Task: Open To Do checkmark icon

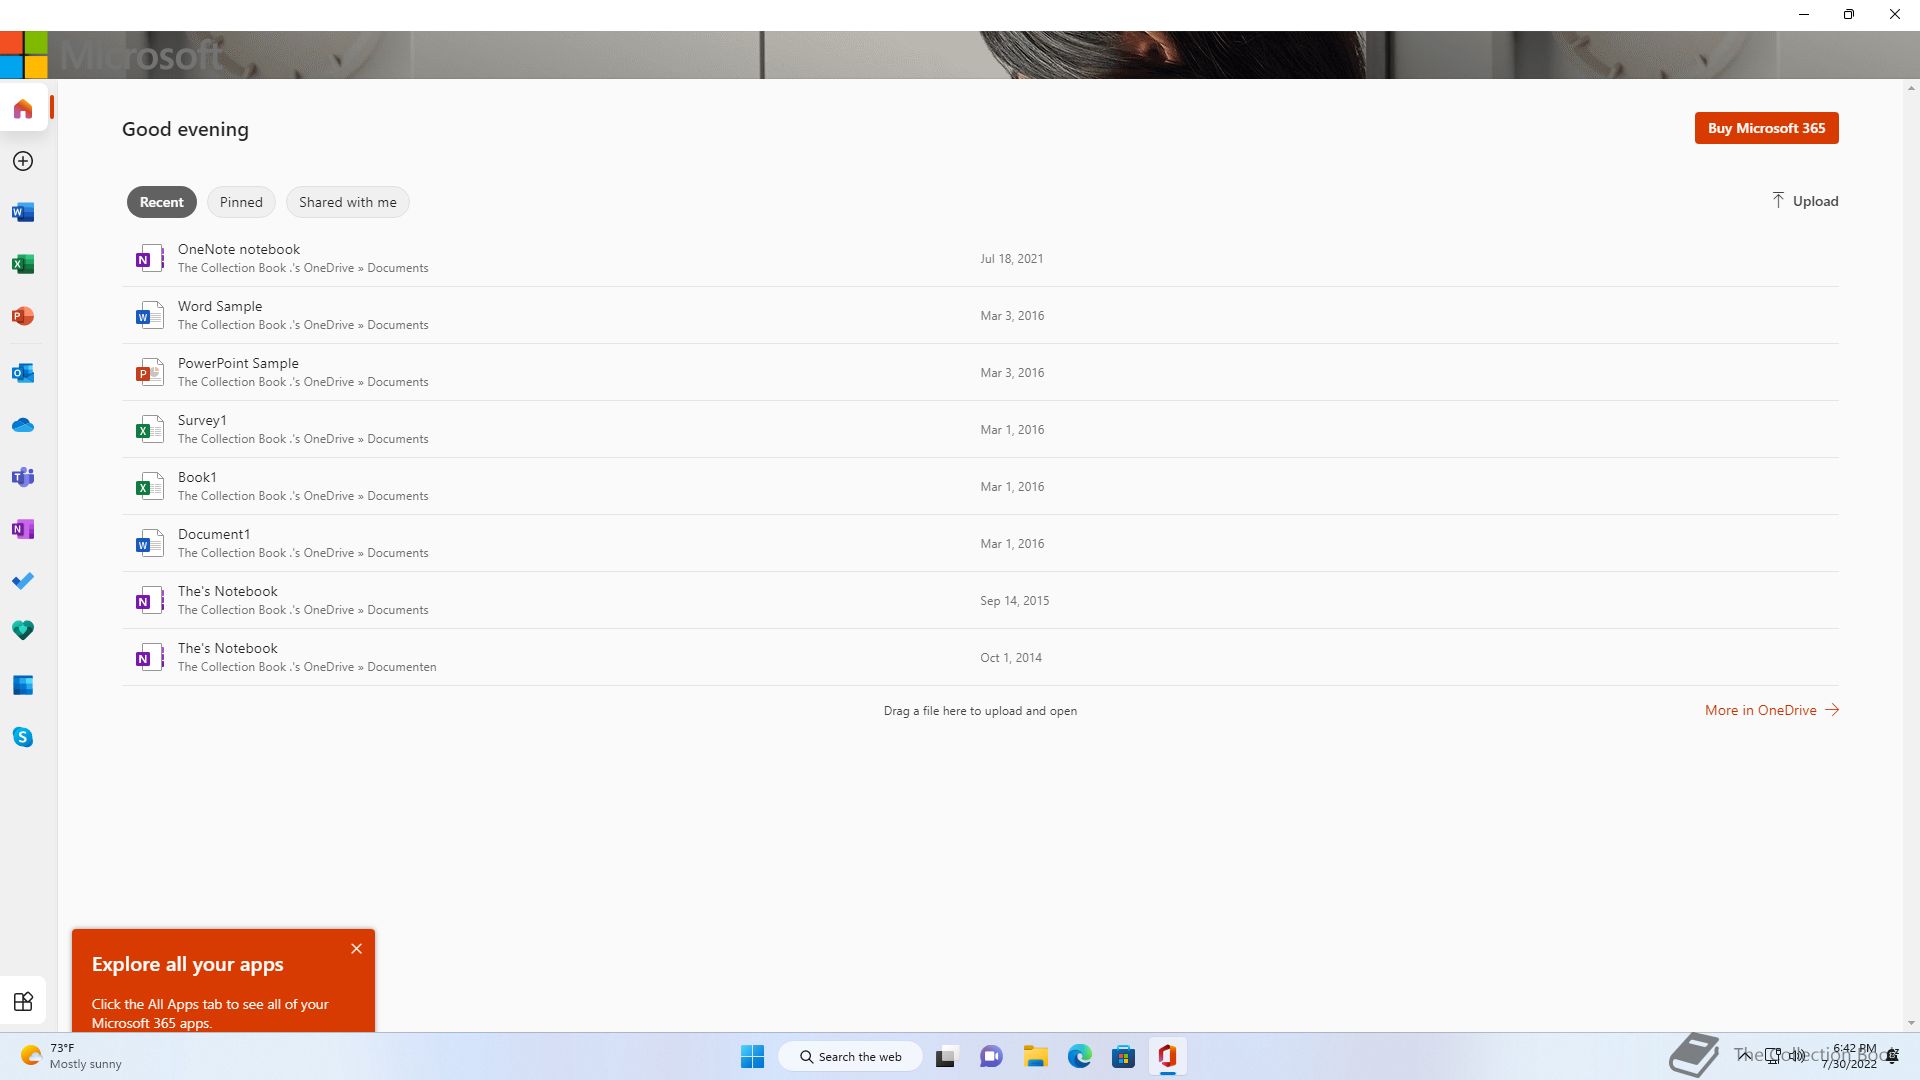Action: coord(23,581)
